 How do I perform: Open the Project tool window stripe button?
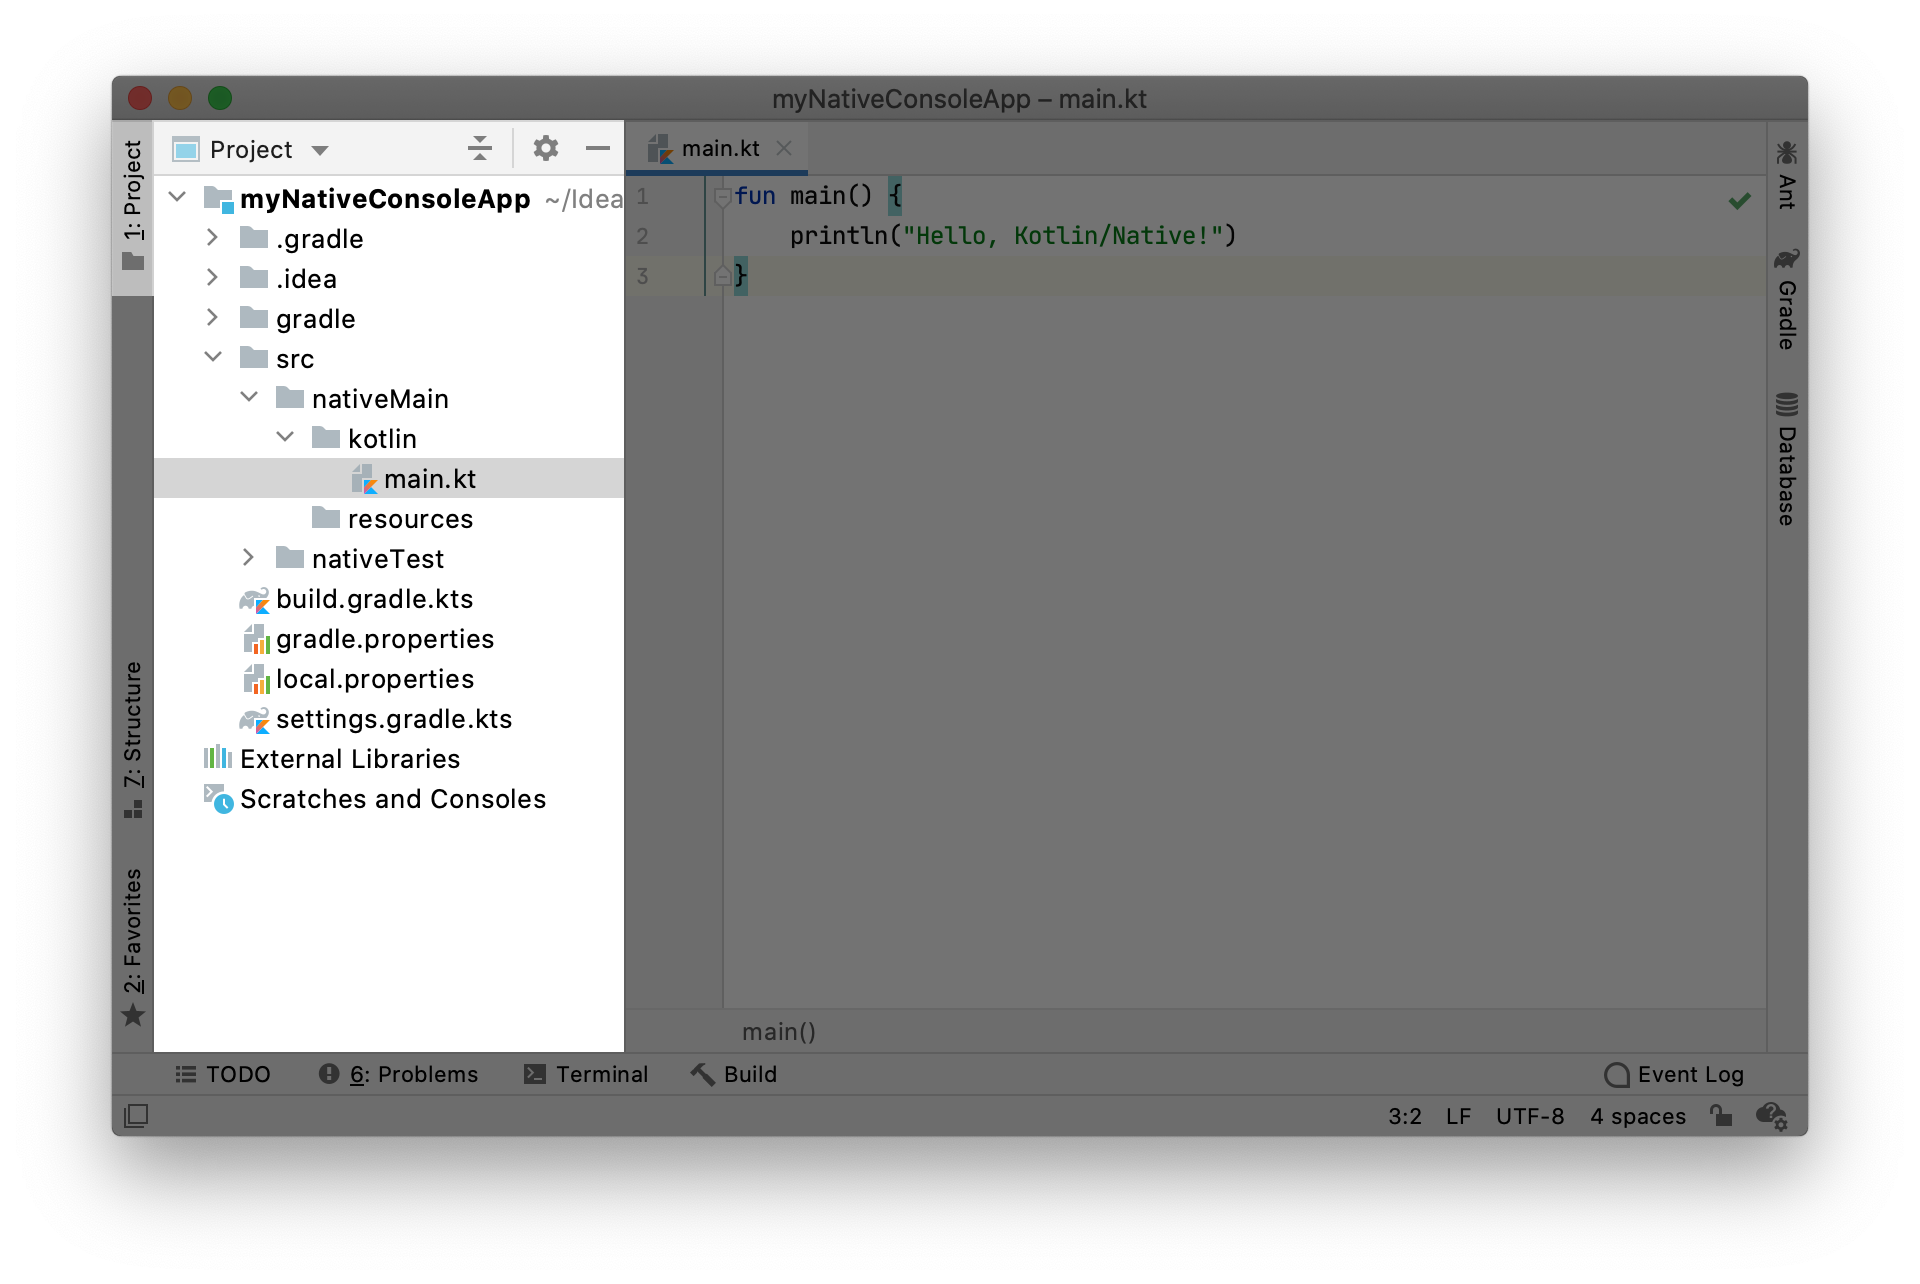tap(133, 207)
